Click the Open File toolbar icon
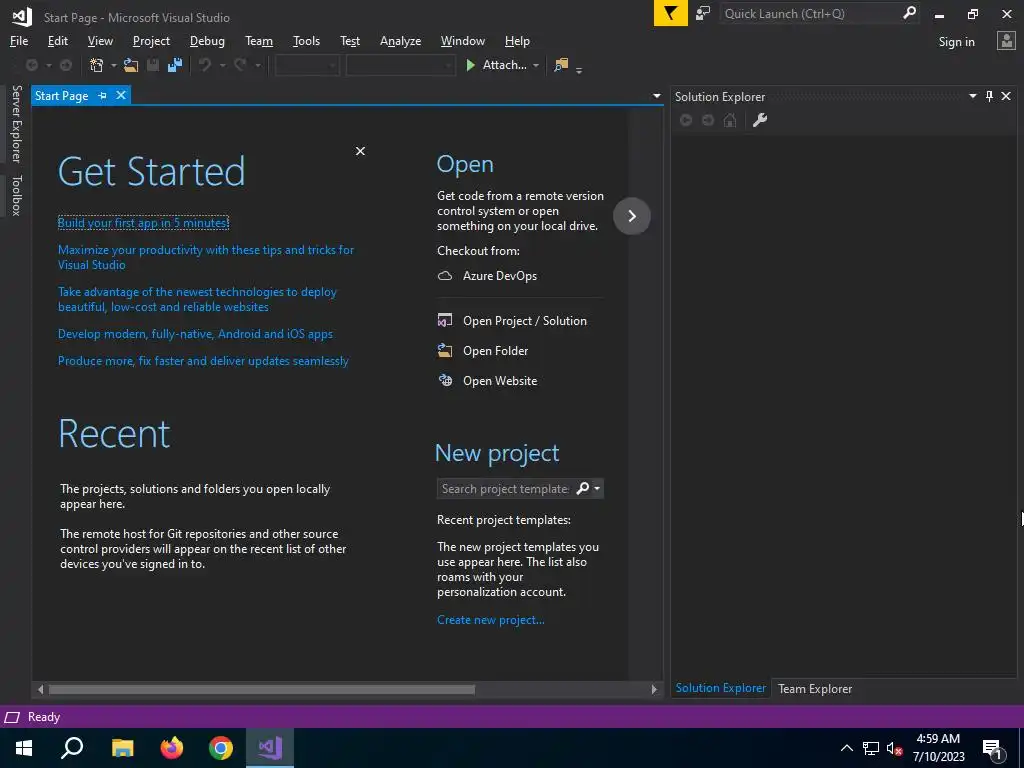Viewport: 1024px width, 768px height. [x=131, y=65]
